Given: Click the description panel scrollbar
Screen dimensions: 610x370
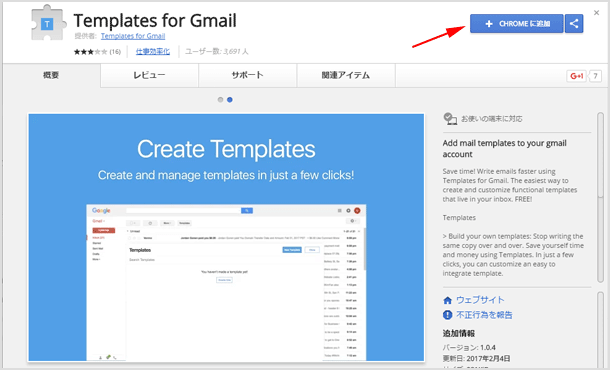Looking at the screenshot, I should pos(600,198).
